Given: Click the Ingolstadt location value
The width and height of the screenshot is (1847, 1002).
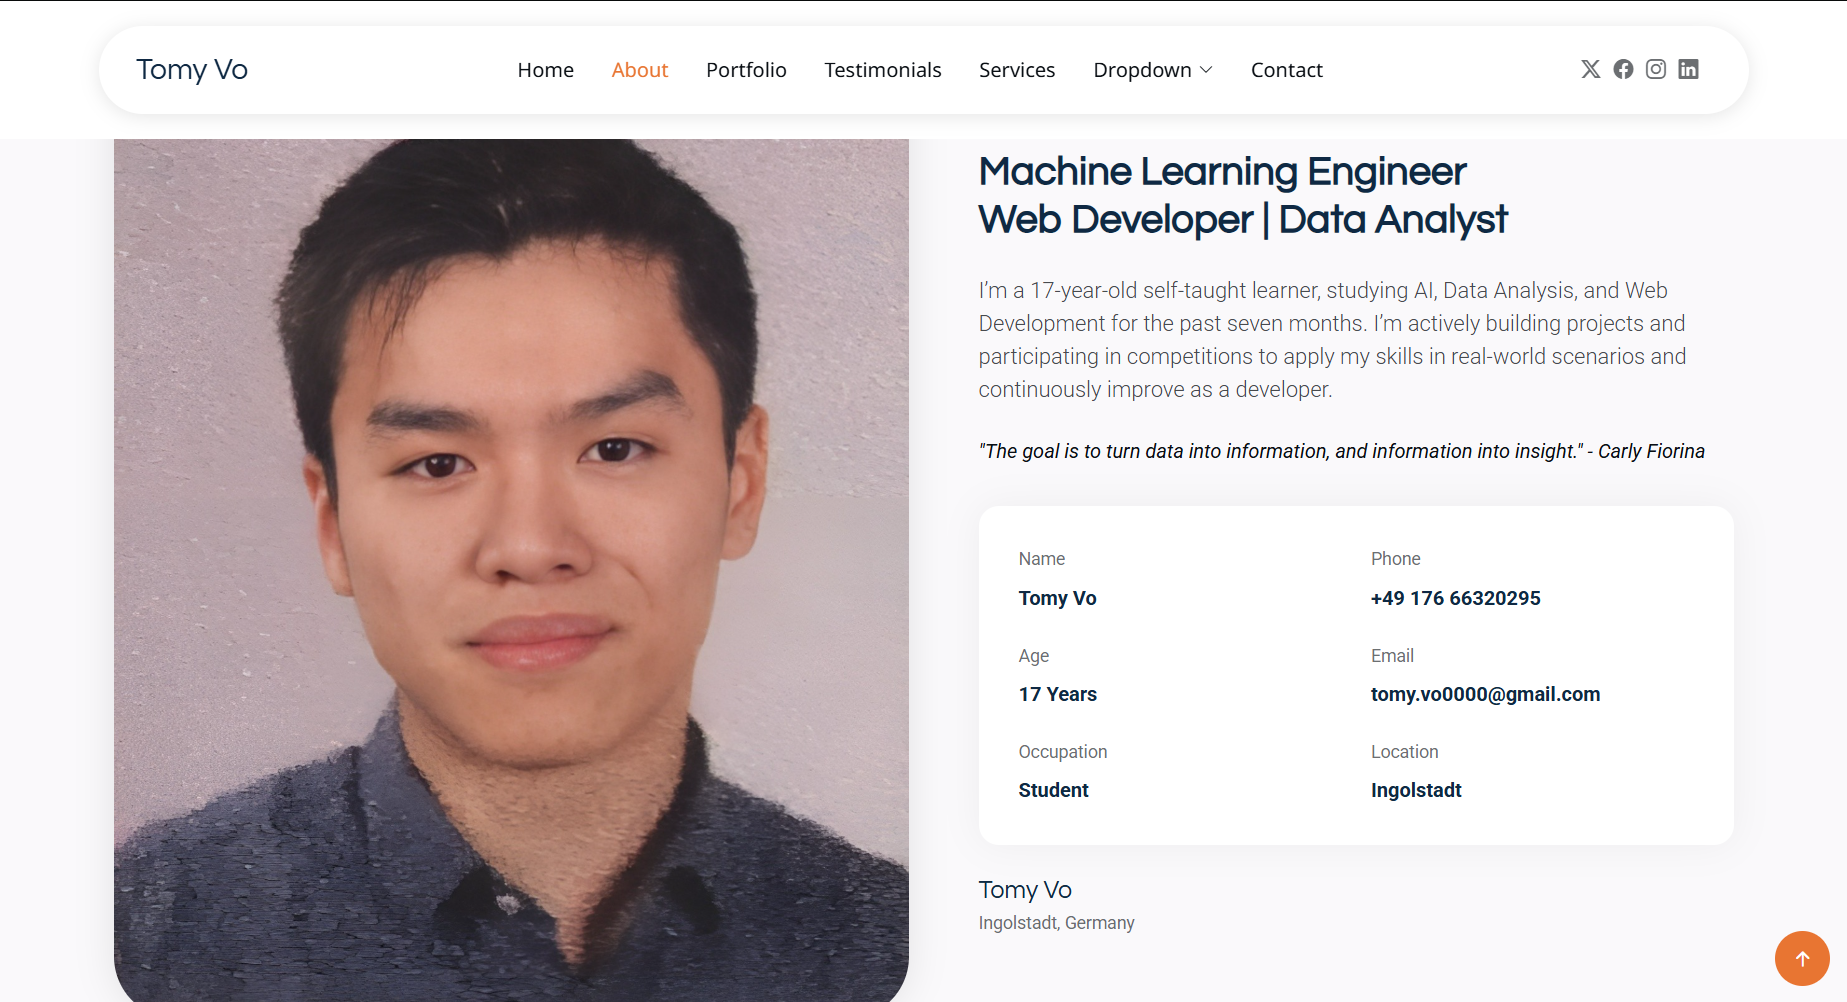Looking at the screenshot, I should click(x=1416, y=790).
